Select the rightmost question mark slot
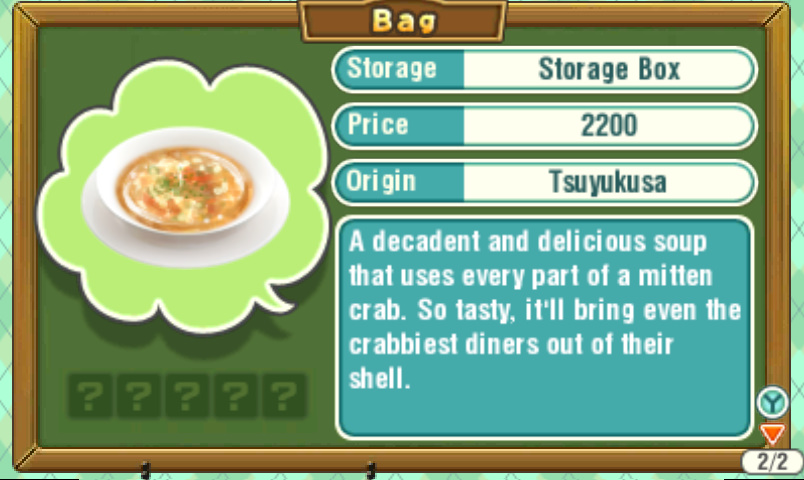This screenshot has height=480, width=804. [285, 395]
